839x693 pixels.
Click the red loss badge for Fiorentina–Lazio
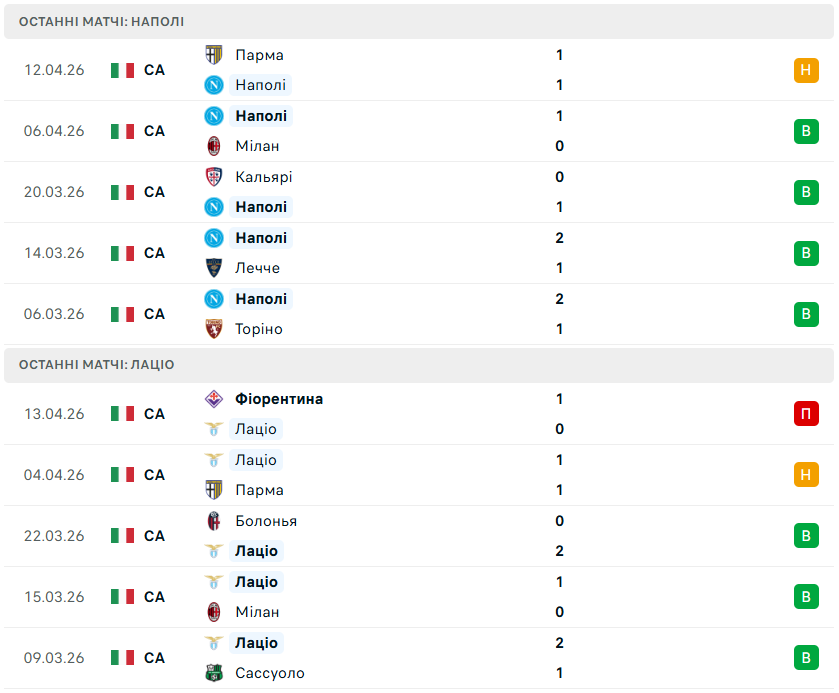(806, 414)
